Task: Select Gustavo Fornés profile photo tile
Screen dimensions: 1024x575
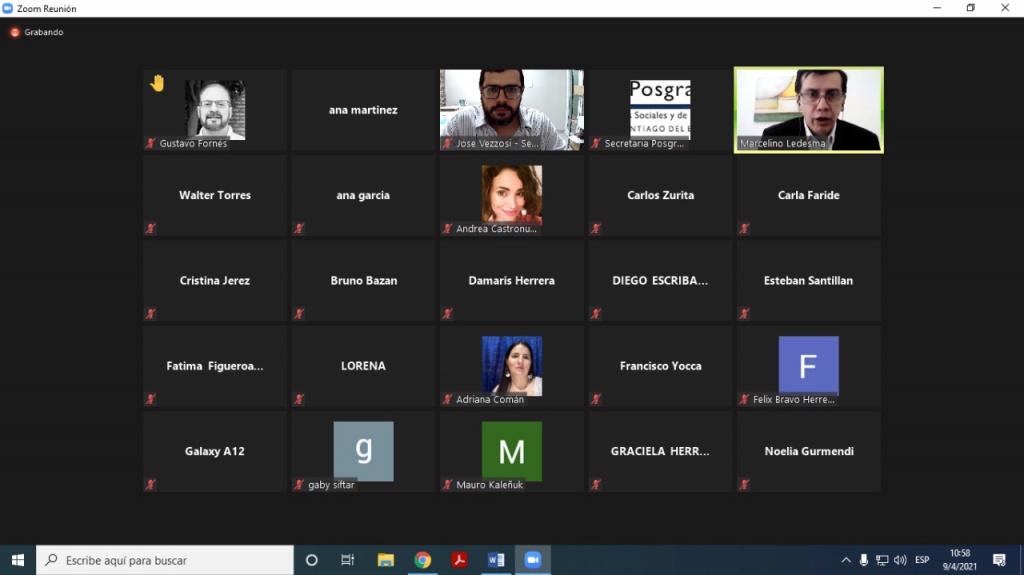Action: [x=215, y=110]
